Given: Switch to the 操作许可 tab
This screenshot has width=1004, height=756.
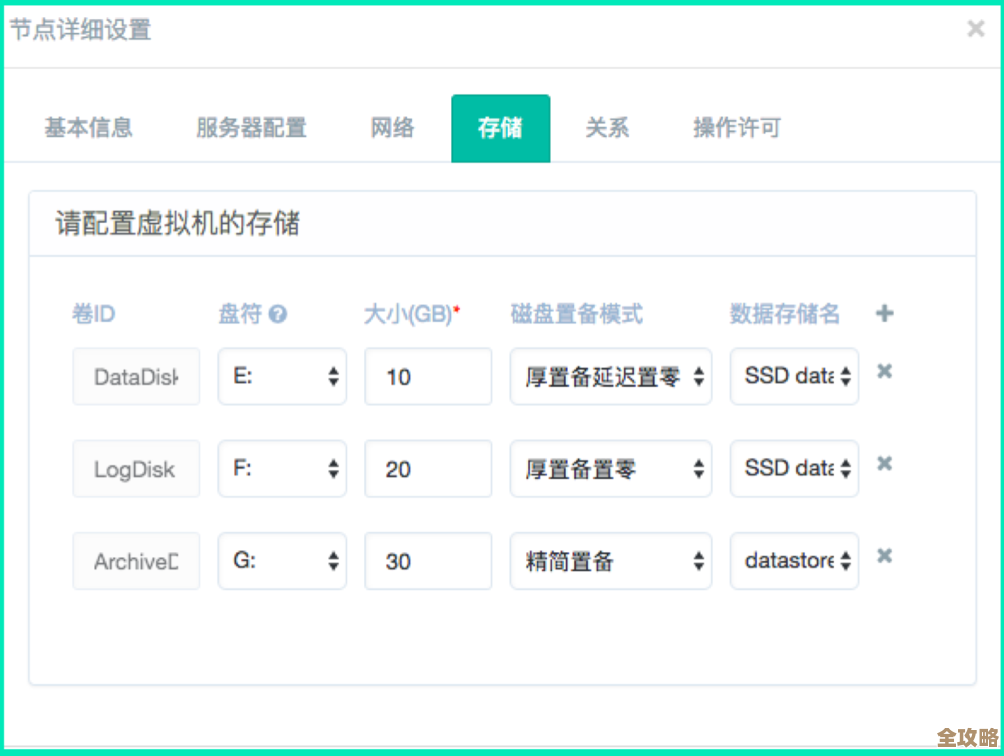Looking at the screenshot, I should pos(735,128).
